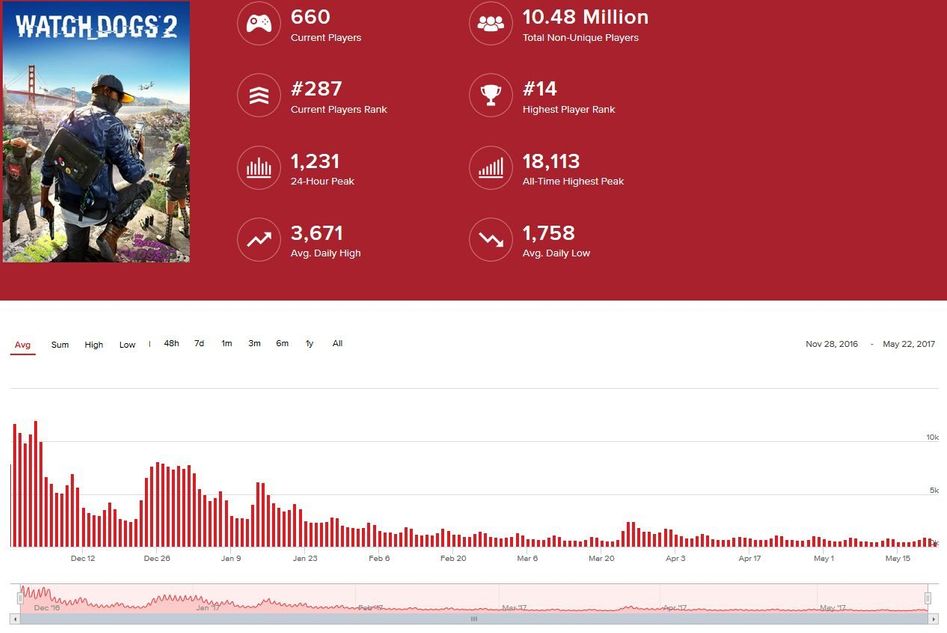Click the navigator scrollbar right arrow
Viewport: 947px width, 633px height.
coord(934,619)
